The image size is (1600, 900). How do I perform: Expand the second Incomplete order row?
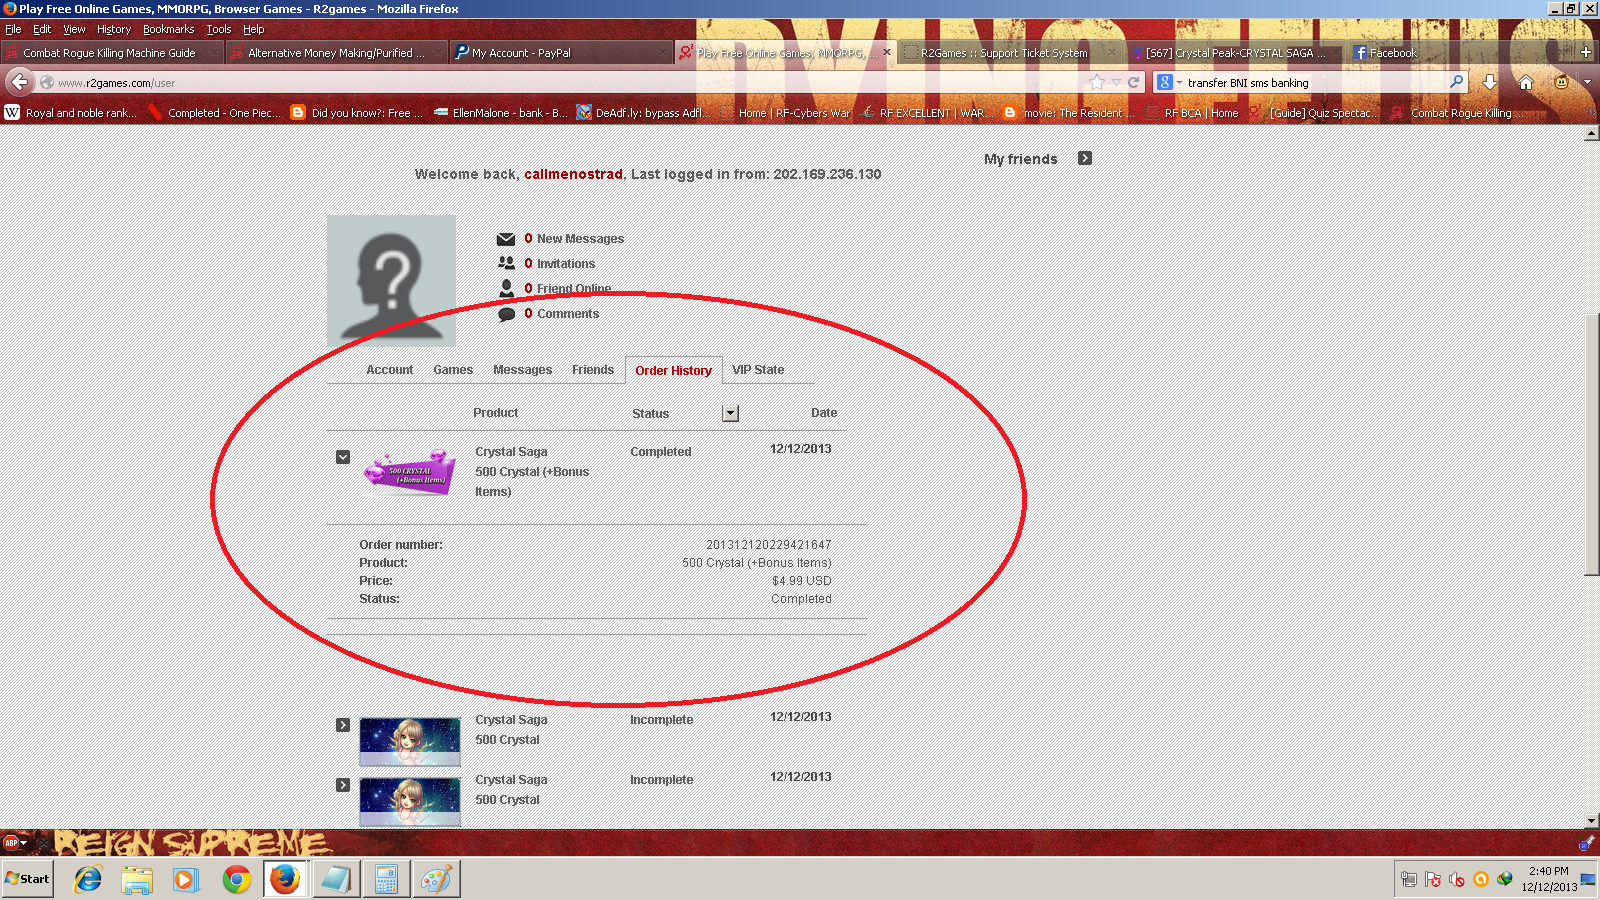click(343, 785)
